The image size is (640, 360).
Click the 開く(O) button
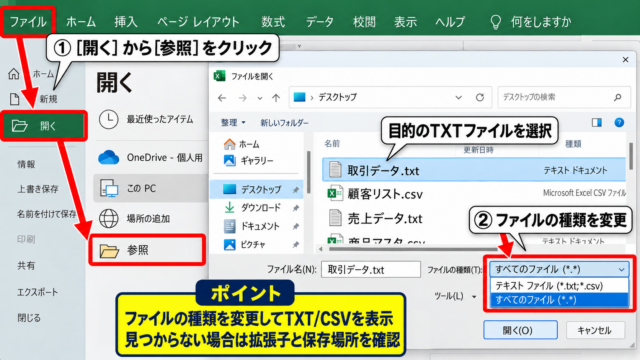point(520,330)
